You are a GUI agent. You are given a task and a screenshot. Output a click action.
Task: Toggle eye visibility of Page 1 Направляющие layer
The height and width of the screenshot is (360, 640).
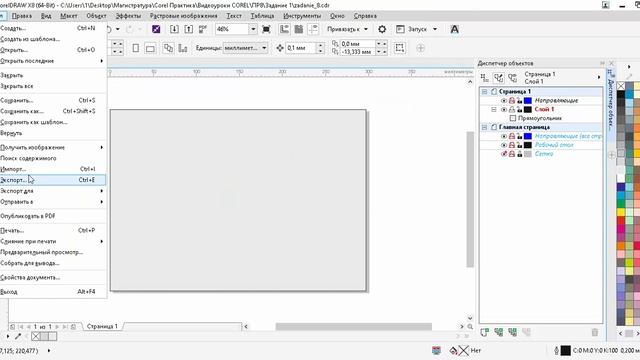[x=504, y=100]
